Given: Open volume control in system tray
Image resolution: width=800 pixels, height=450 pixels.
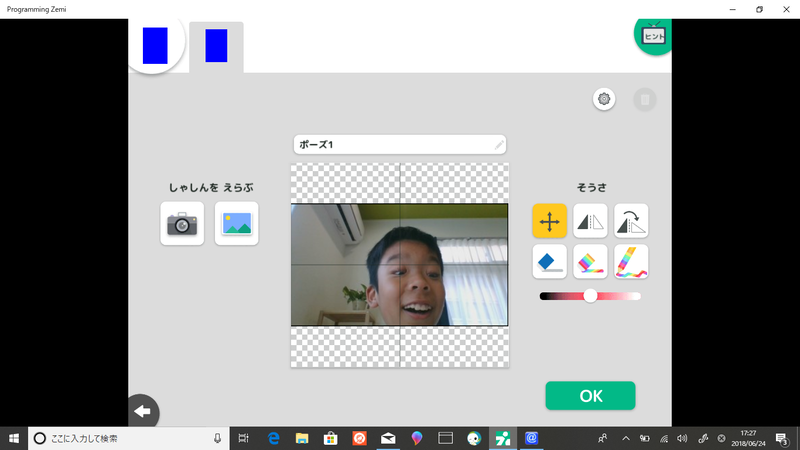Looking at the screenshot, I should pyautogui.click(x=682, y=438).
